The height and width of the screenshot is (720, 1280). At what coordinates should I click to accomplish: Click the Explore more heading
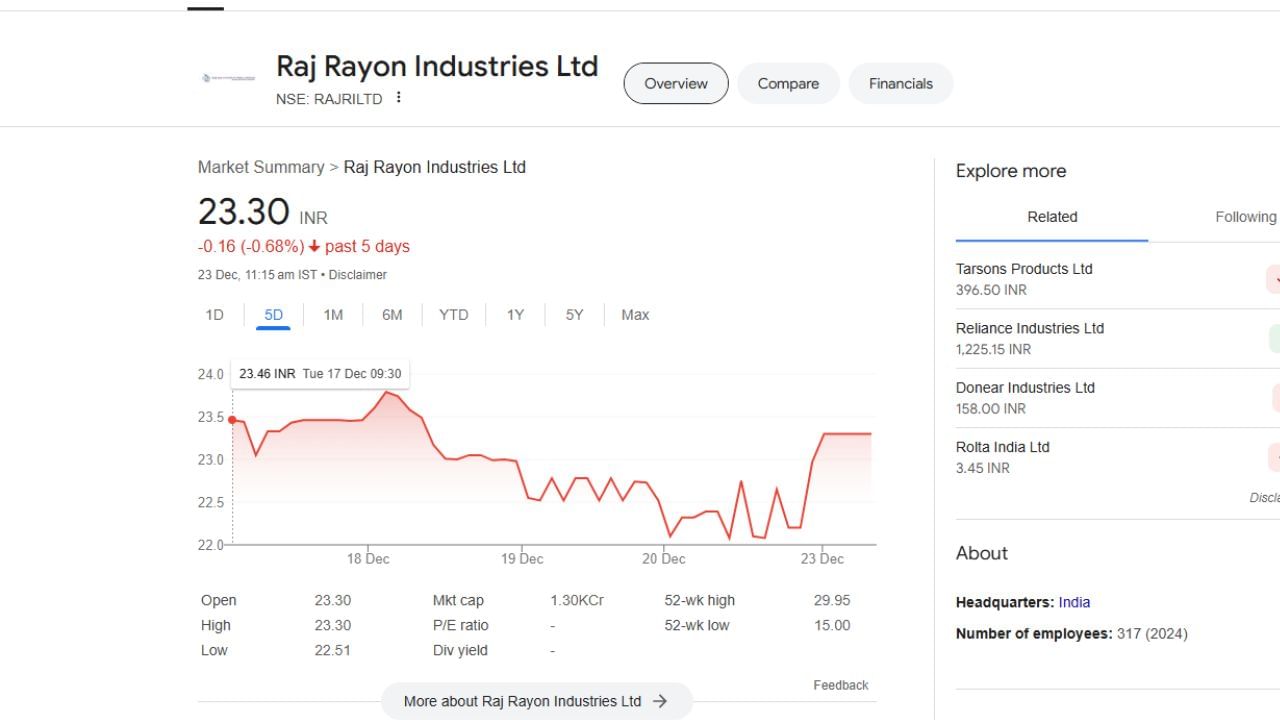click(x=1011, y=171)
